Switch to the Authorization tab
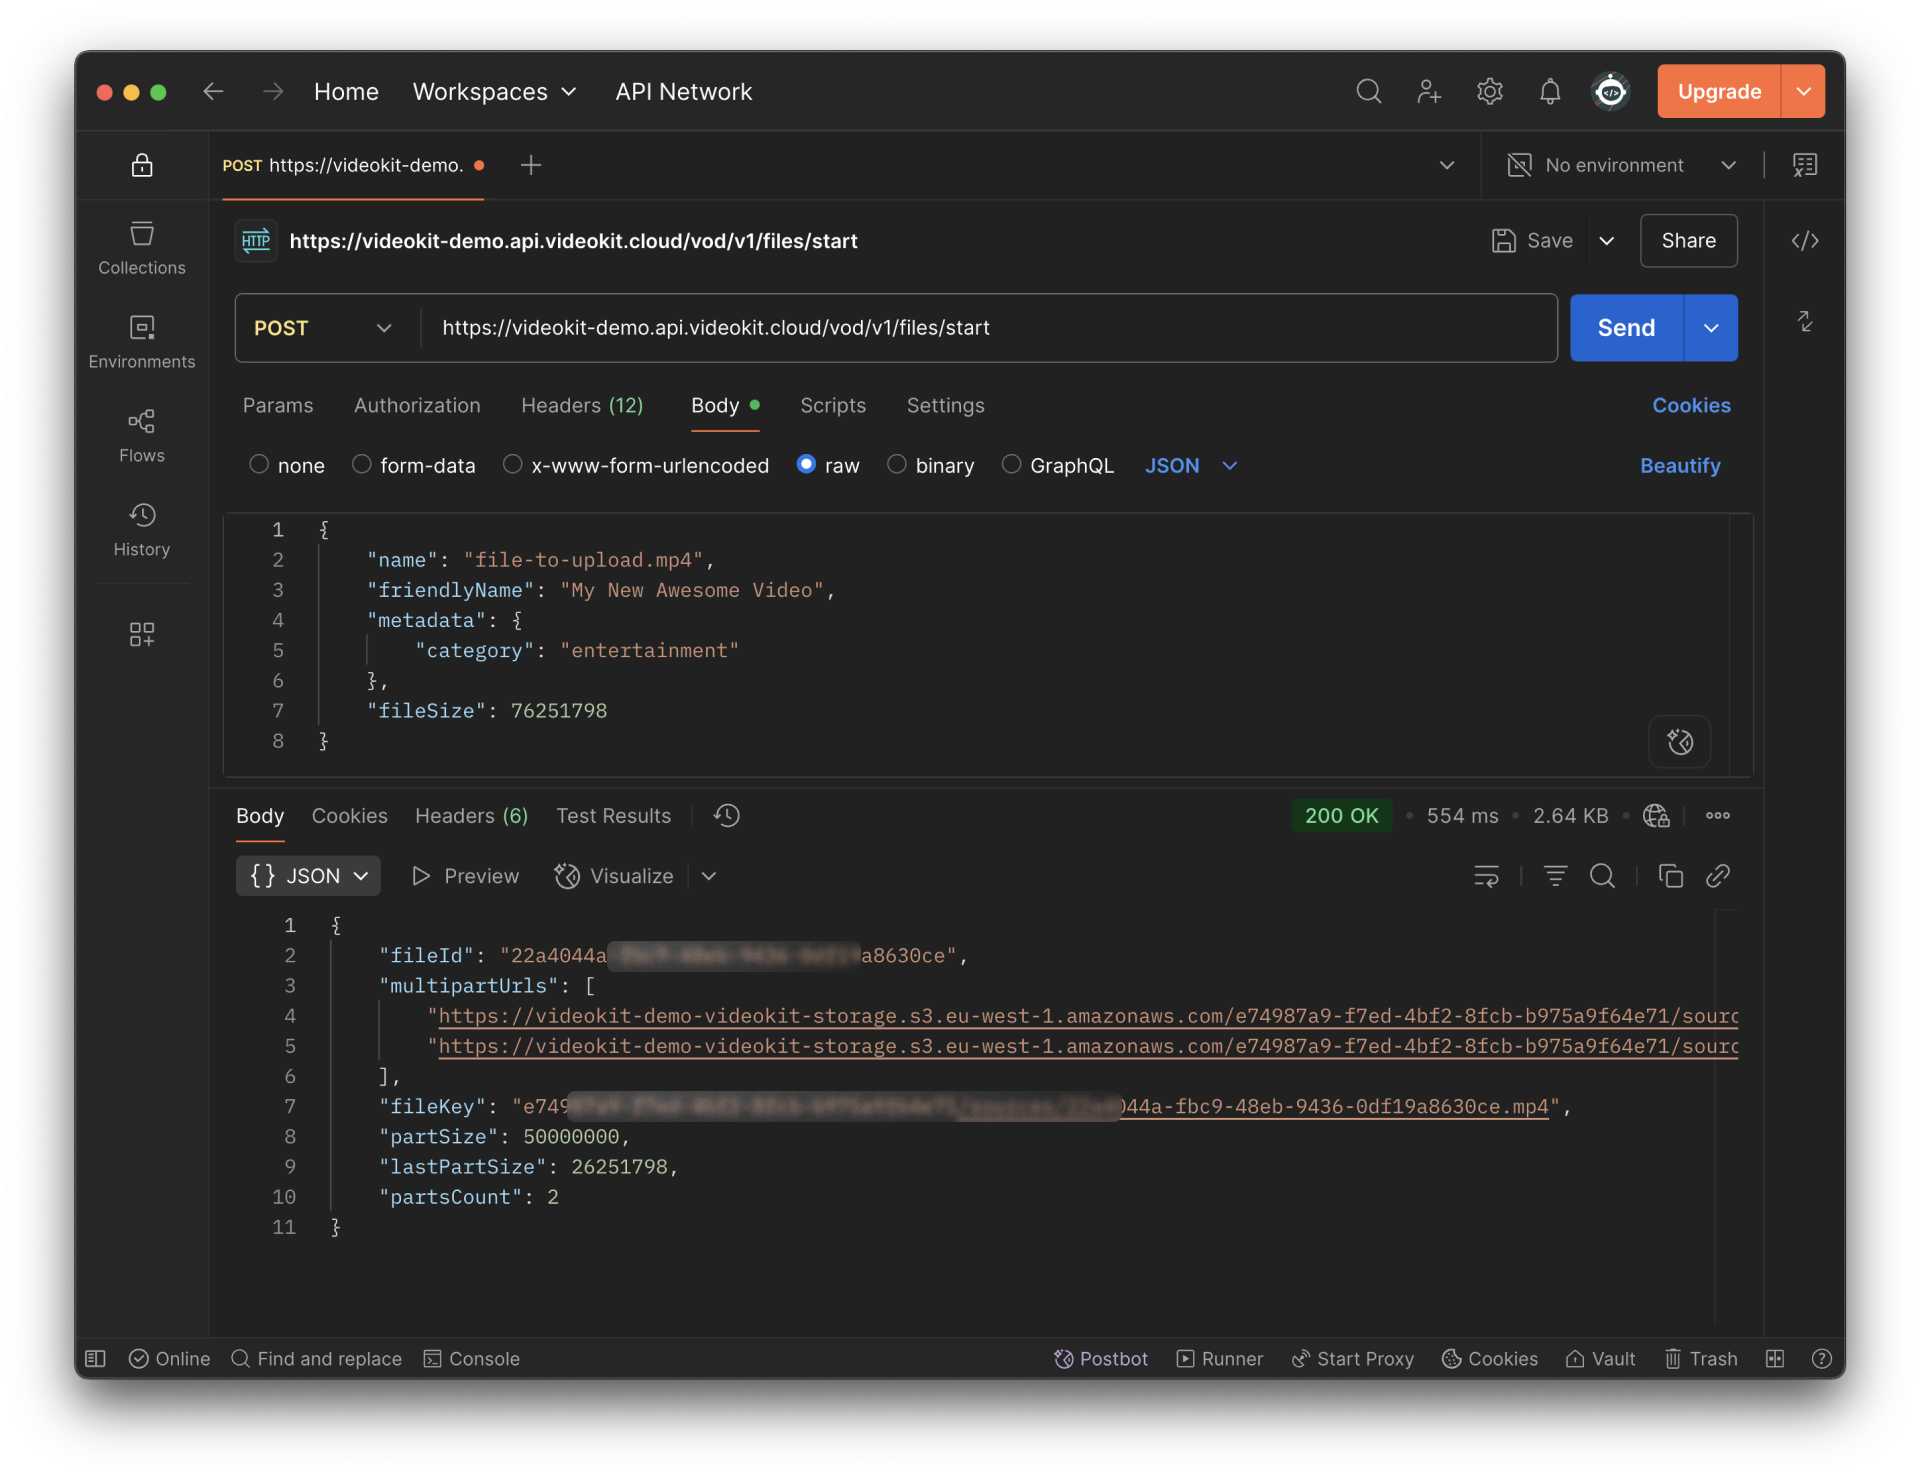Image resolution: width=1920 pixels, height=1478 pixels. 417,405
